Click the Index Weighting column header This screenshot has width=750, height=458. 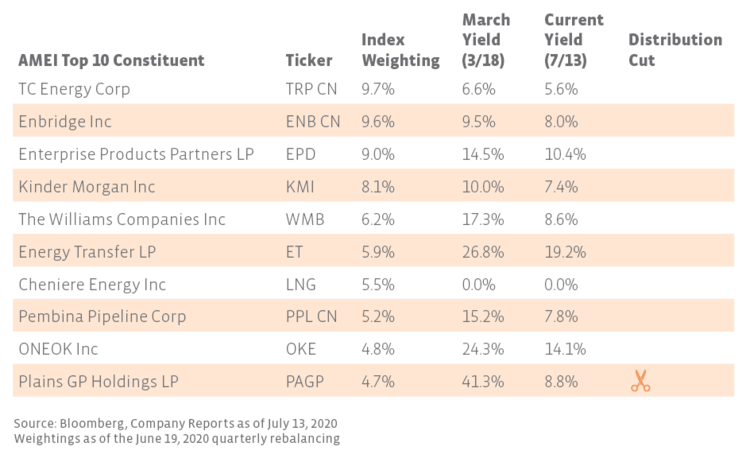(x=400, y=50)
